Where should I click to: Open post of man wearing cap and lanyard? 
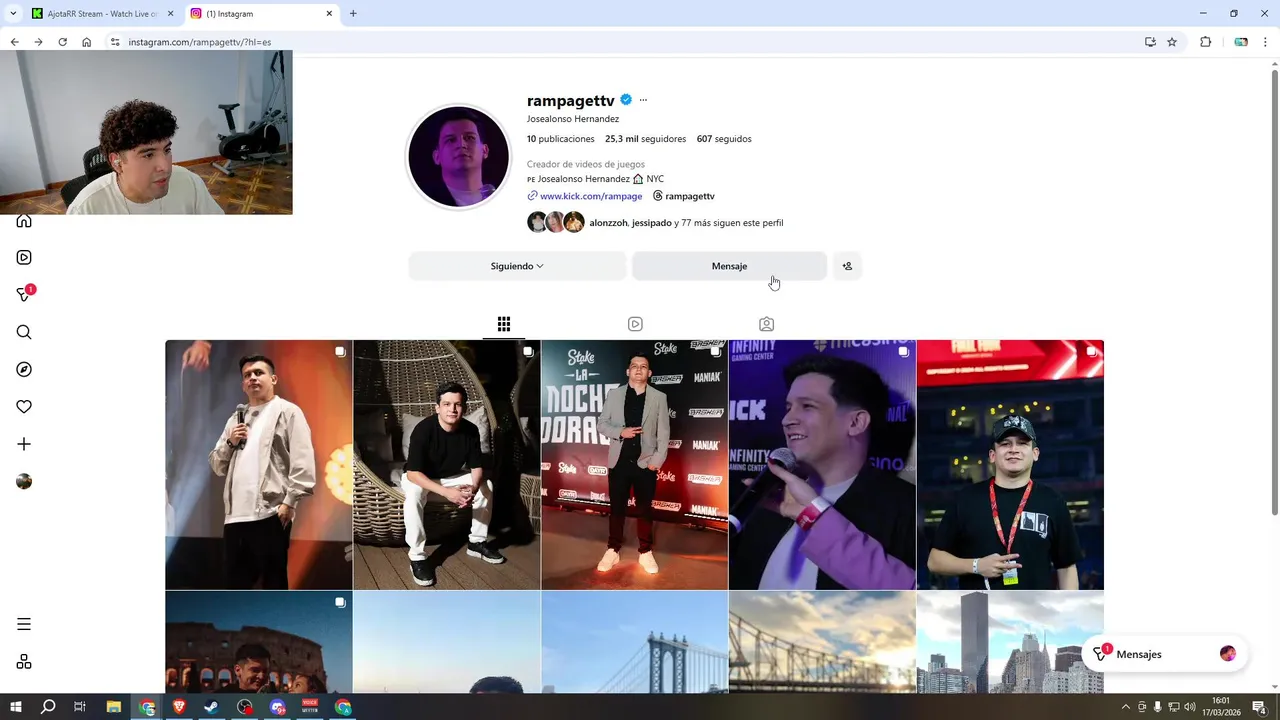(1010, 465)
